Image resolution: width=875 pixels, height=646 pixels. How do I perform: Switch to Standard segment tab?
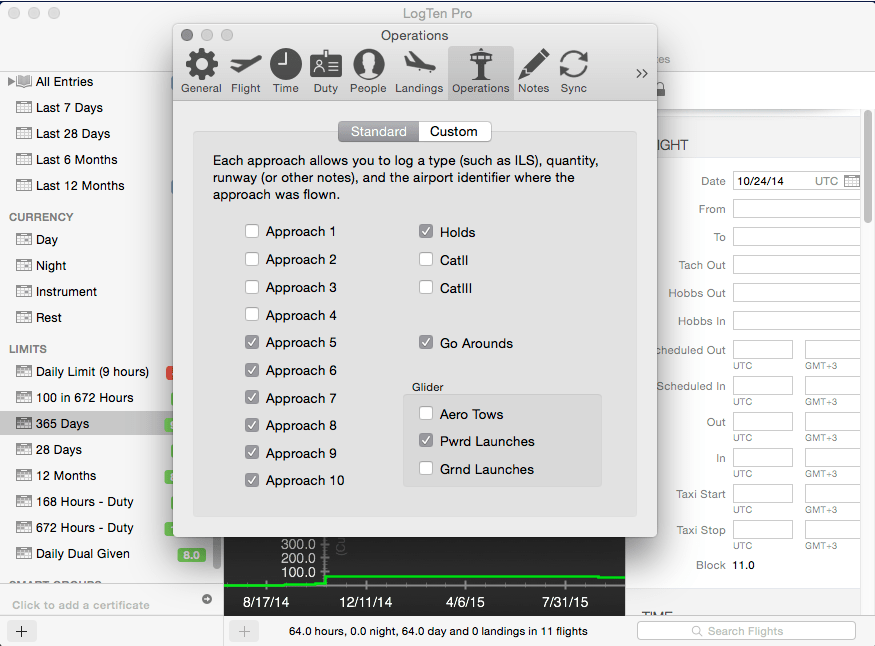pyautogui.click(x=378, y=131)
